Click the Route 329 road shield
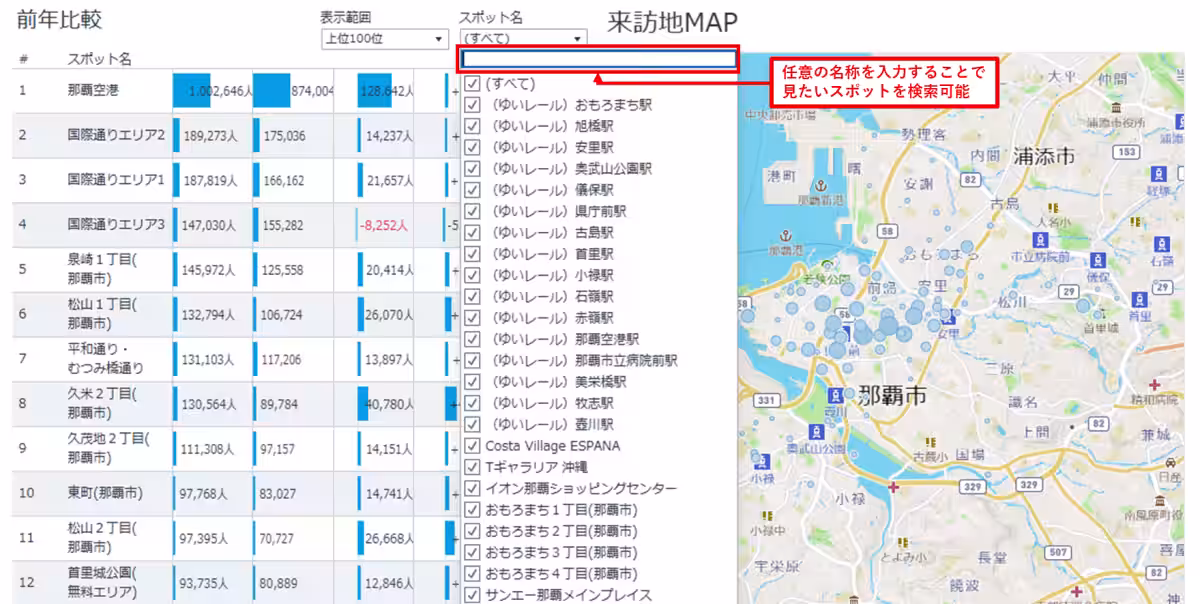The width and height of the screenshot is (1200, 604). (971, 486)
